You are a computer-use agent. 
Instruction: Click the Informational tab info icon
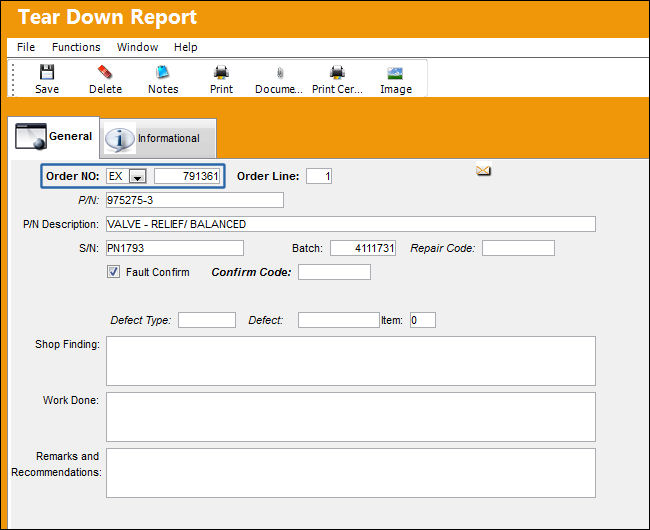(x=119, y=139)
